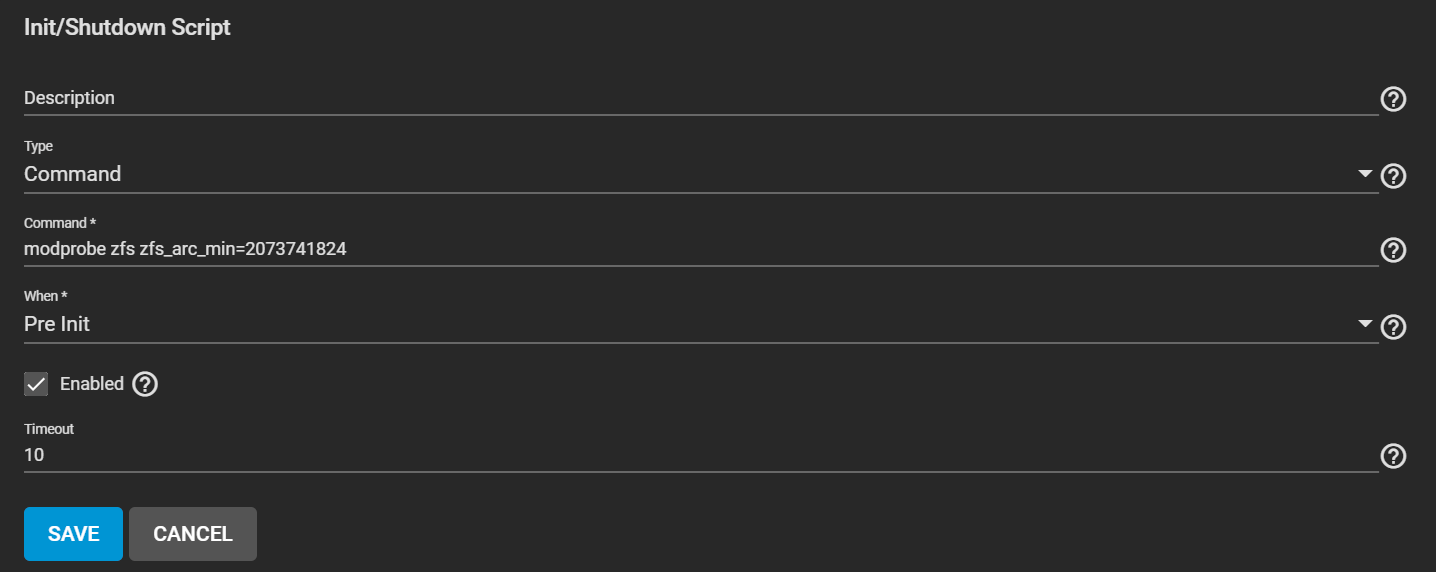Viewport: 1436px width, 572px height.
Task: Uncheck the Enabled checkbox
Action: tap(36, 384)
